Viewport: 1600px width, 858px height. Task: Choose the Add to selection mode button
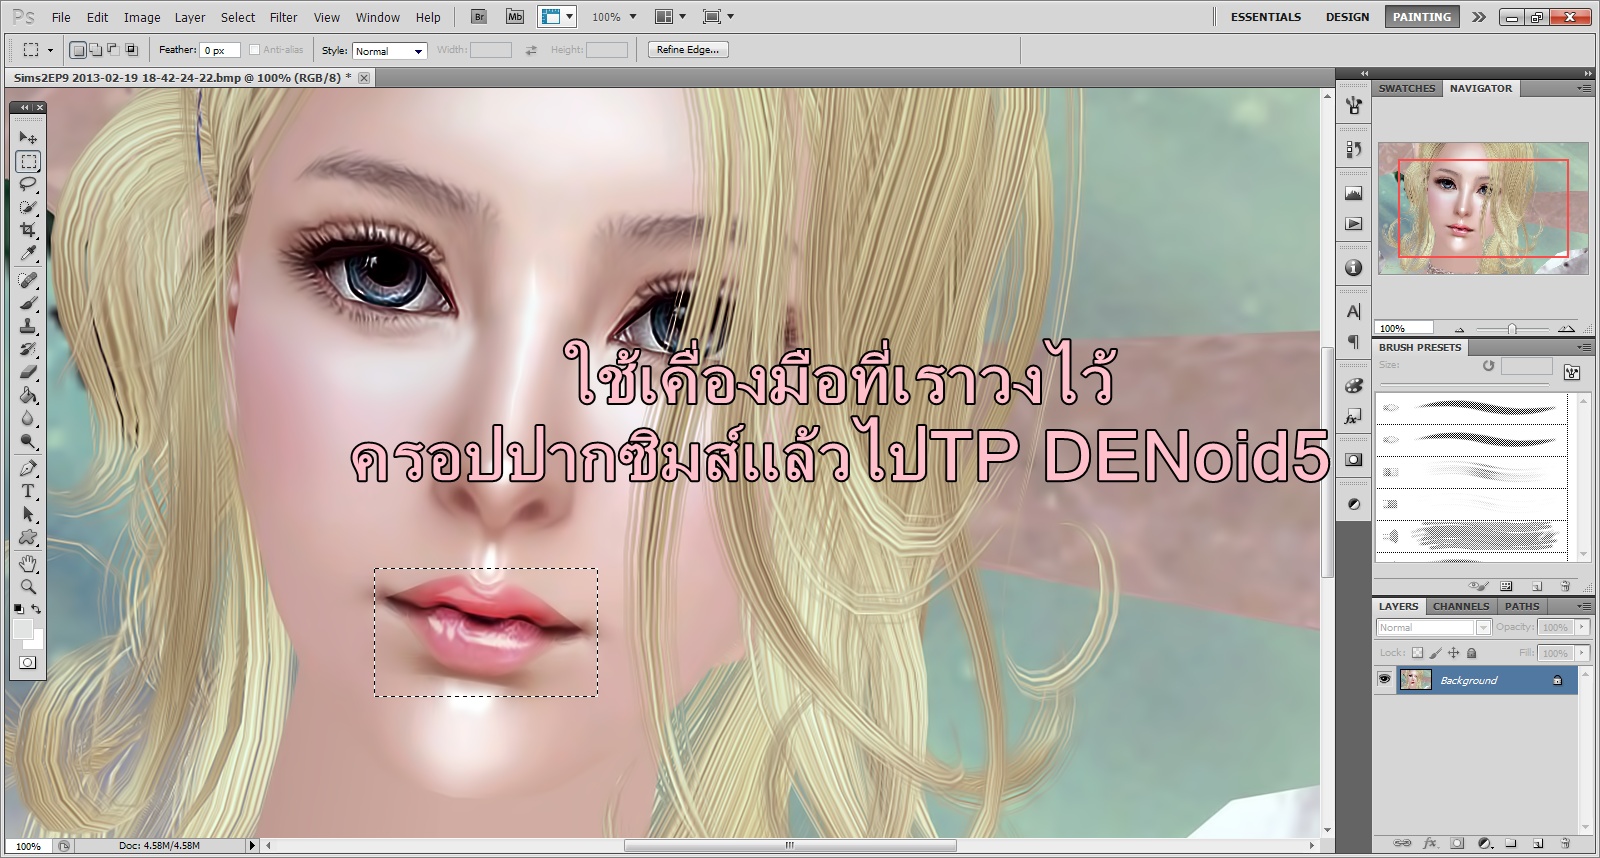tap(95, 49)
